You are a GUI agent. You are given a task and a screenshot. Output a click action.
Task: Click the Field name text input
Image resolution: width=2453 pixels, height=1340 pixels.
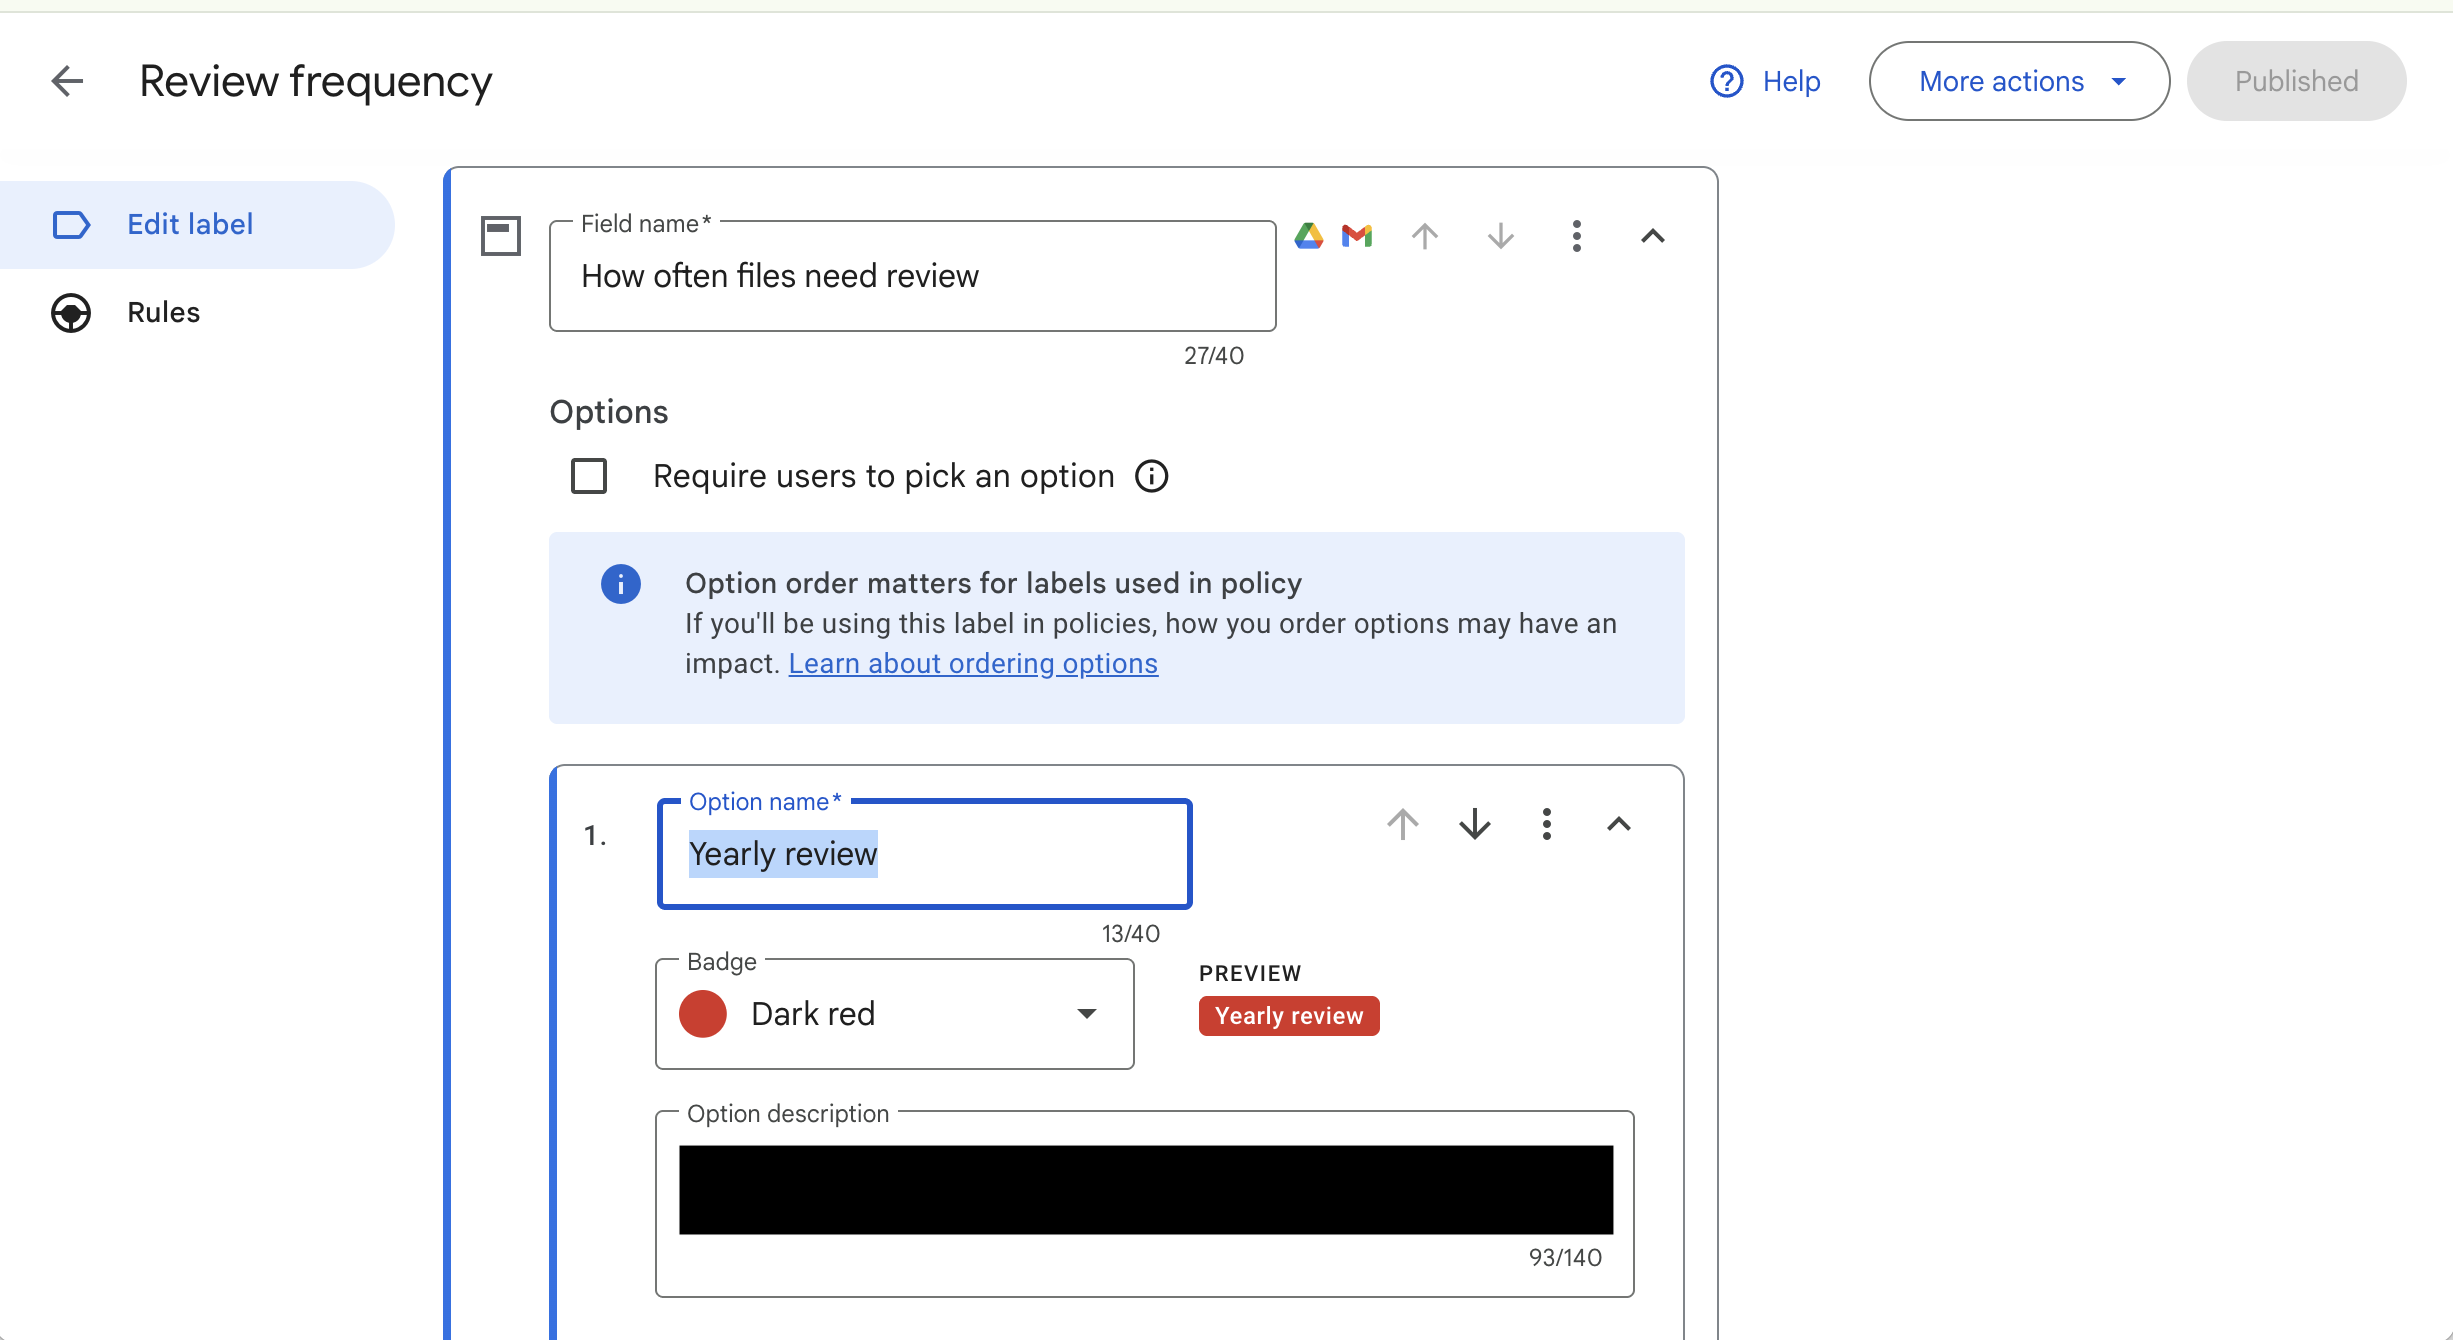[x=911, y=276]
